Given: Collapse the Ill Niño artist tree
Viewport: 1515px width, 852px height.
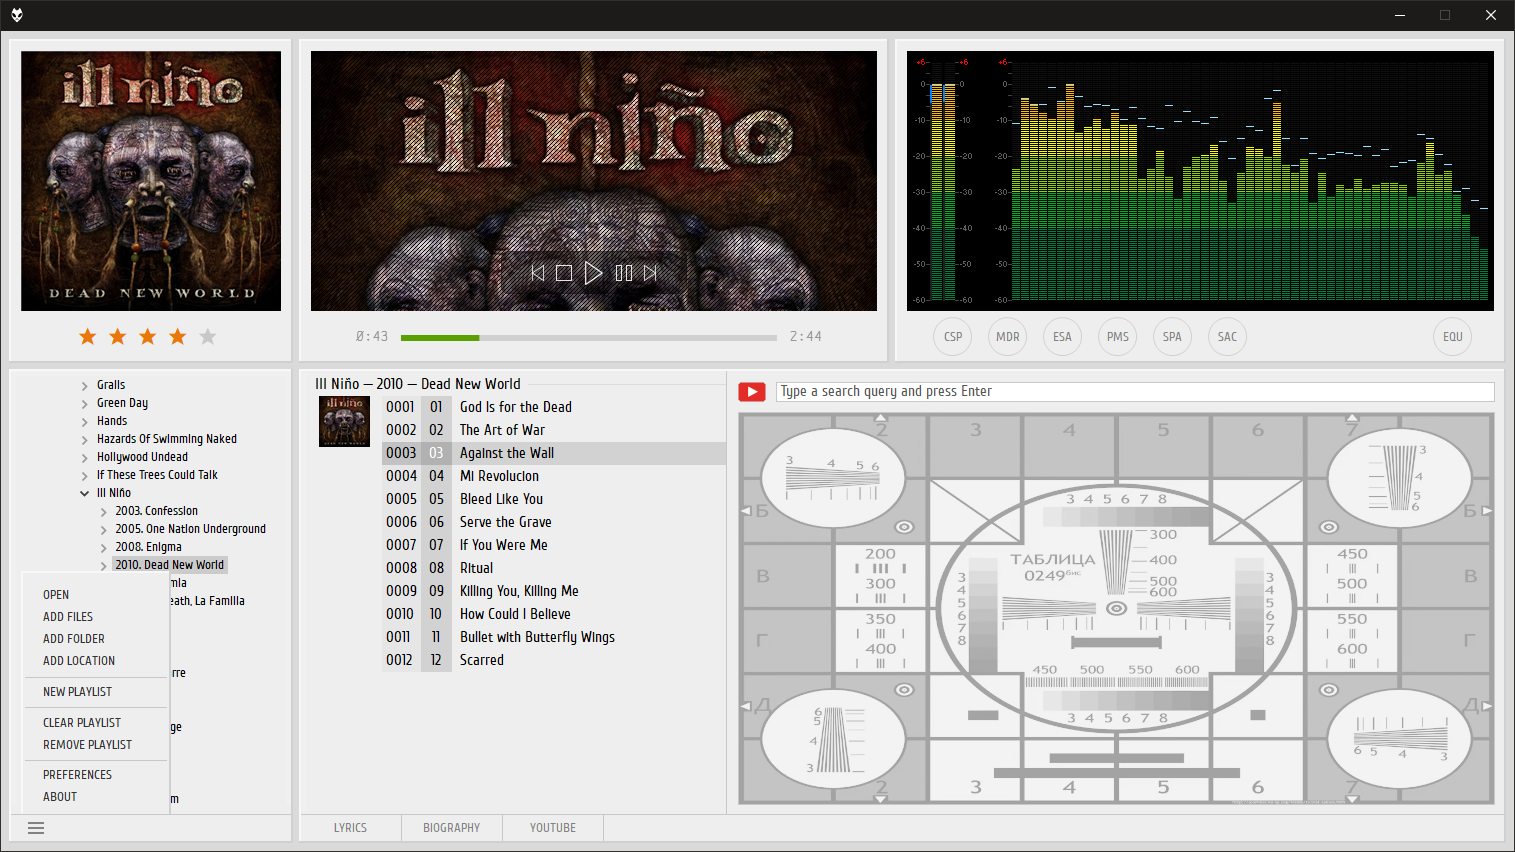Looking at the screenshot, I should point(85,493).
